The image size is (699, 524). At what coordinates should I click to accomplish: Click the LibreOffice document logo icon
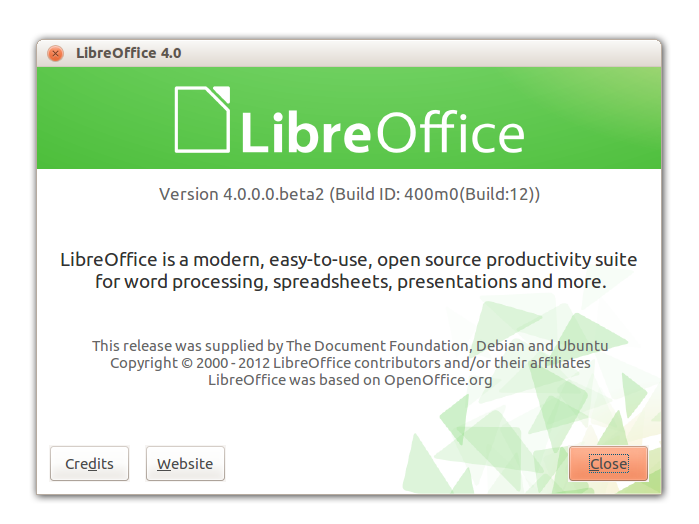pyautogui.click(x=204, y=119)
